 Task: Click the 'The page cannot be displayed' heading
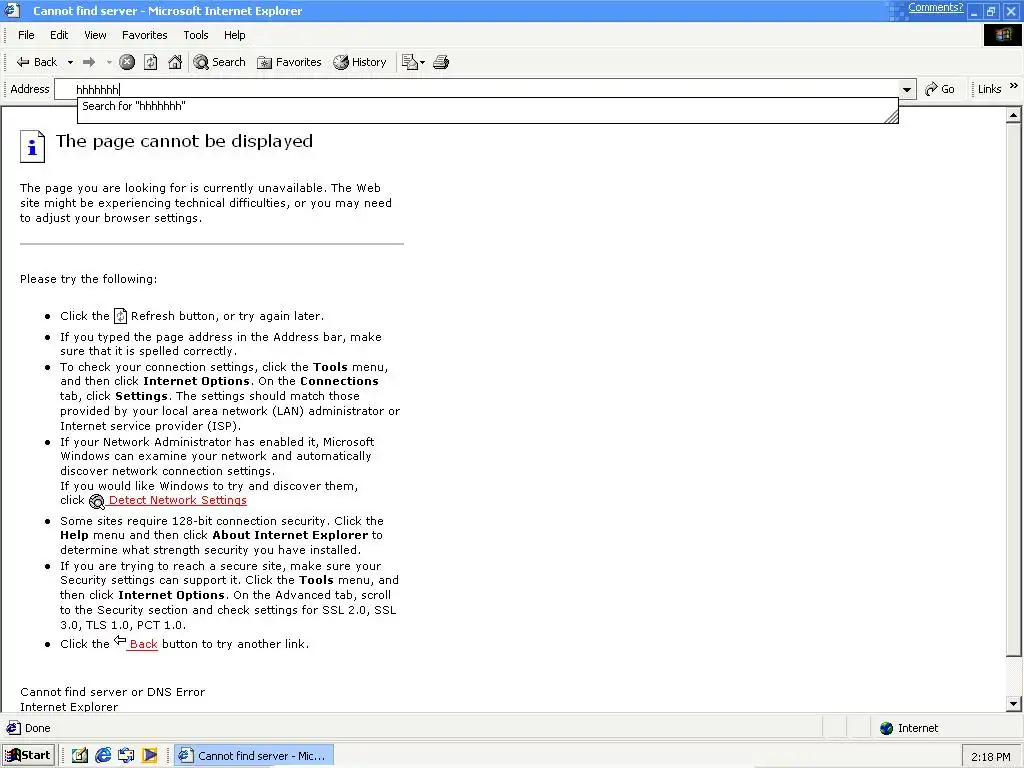(184, 142)
